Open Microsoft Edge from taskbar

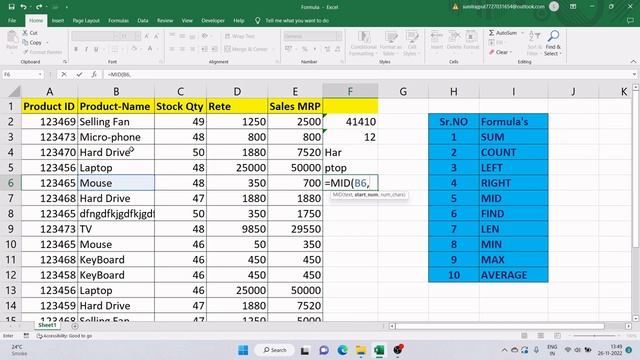tap(342, 350)
